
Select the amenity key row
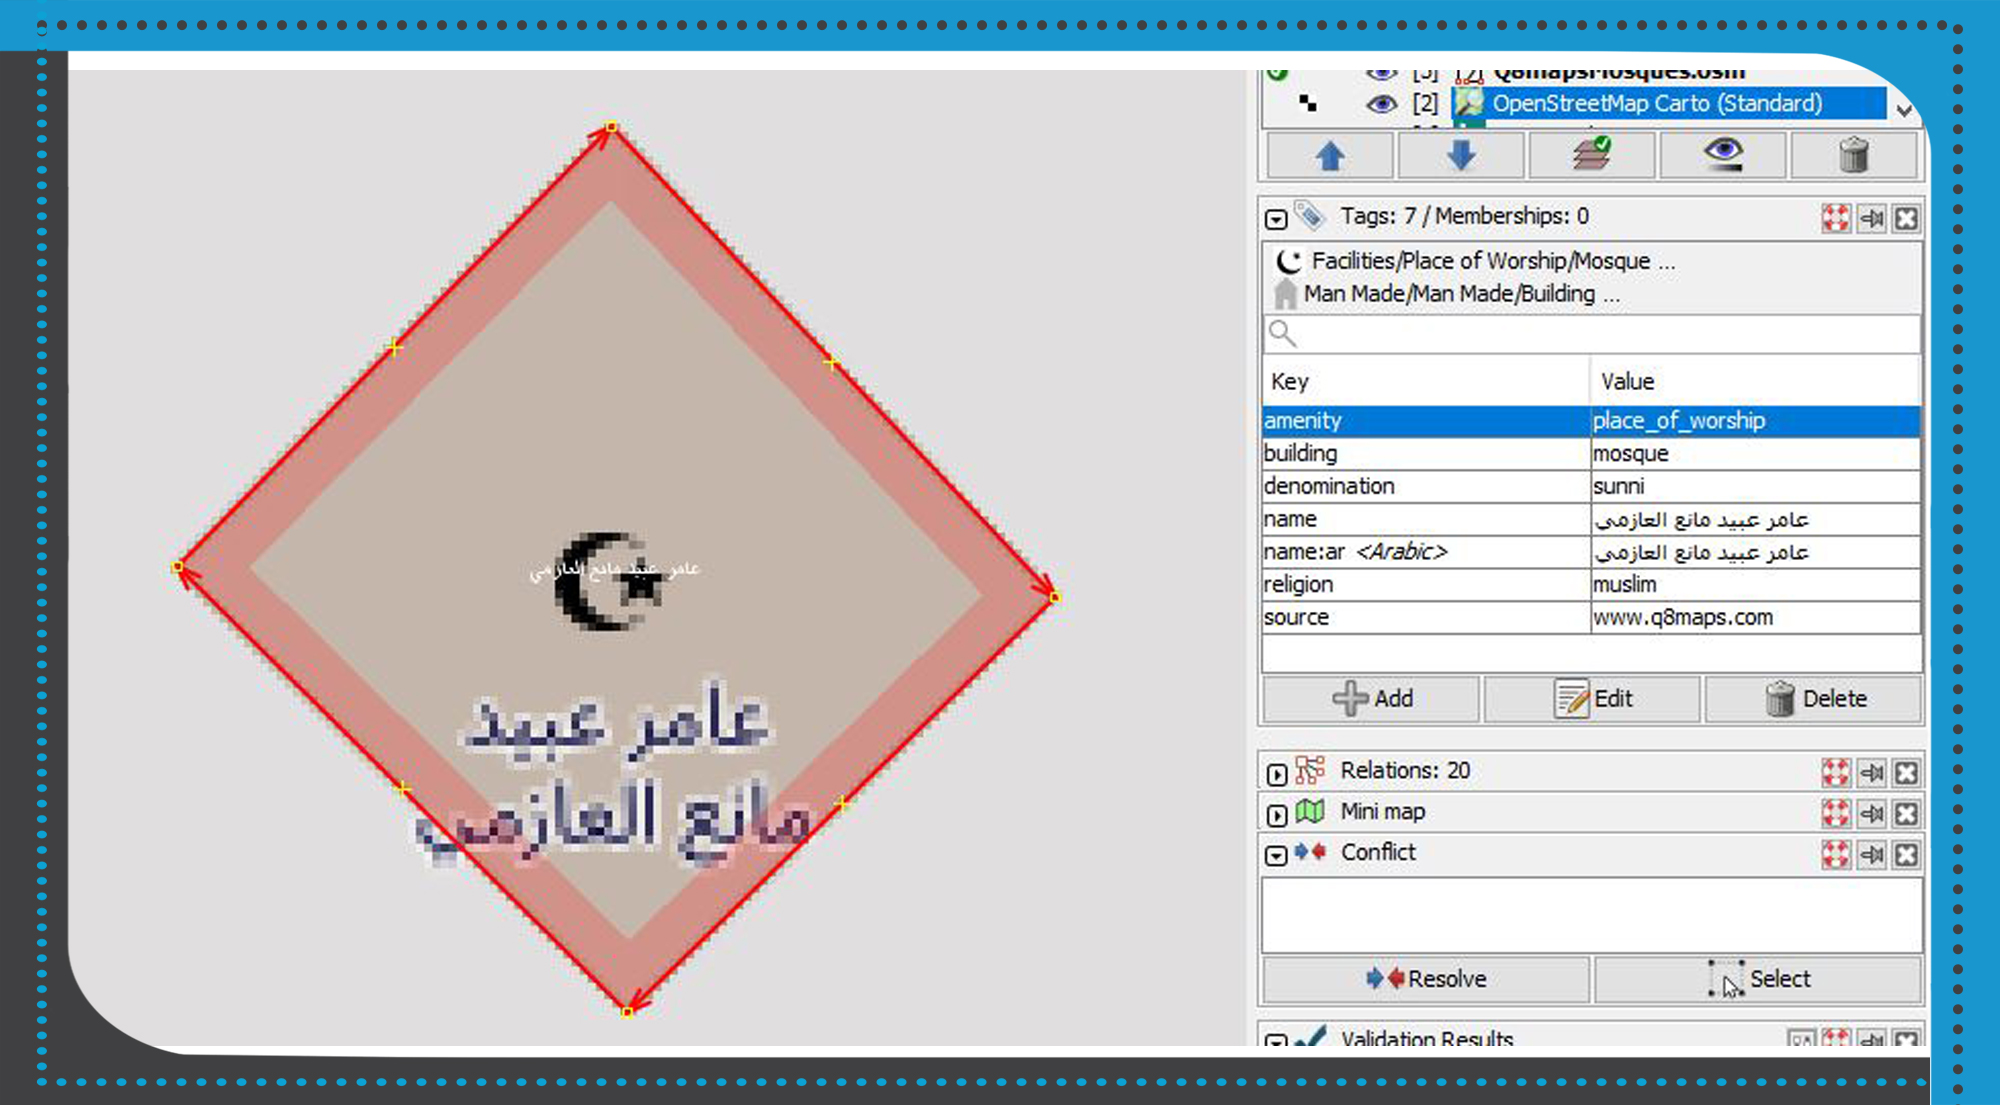[1425, 421]
